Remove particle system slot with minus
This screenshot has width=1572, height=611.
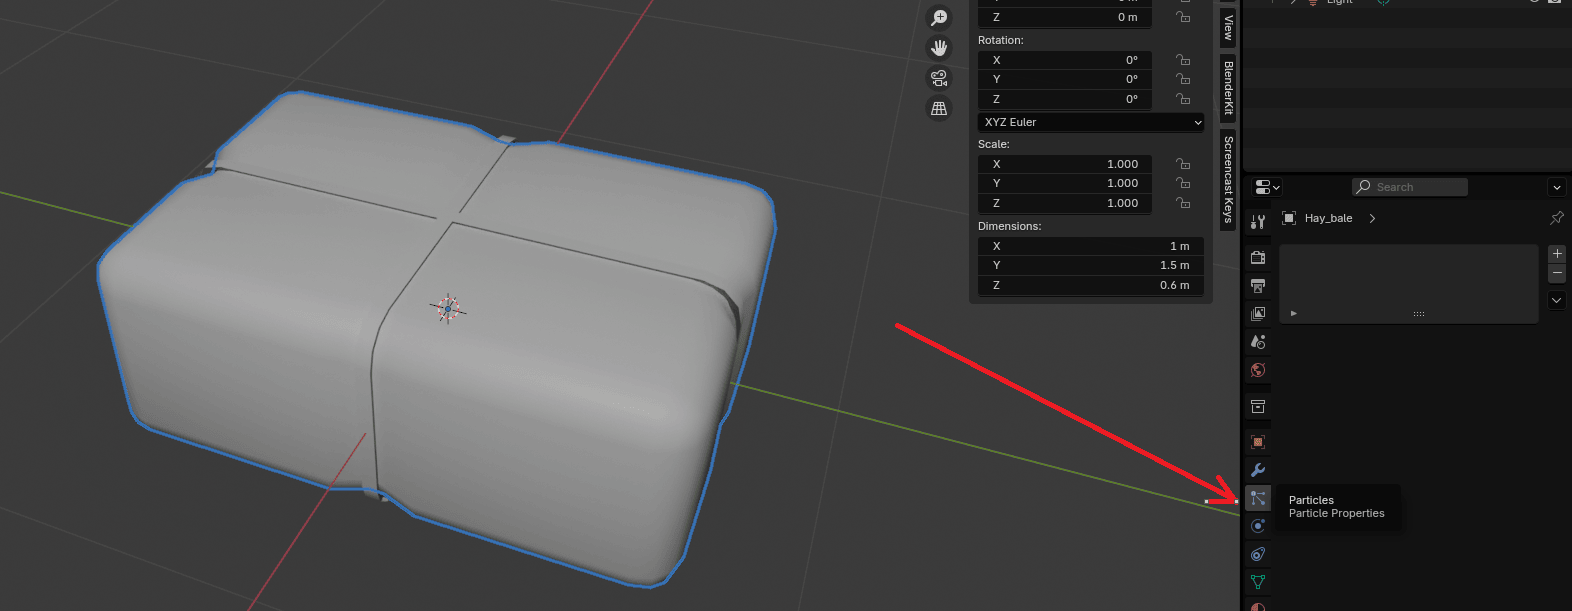1556,273
